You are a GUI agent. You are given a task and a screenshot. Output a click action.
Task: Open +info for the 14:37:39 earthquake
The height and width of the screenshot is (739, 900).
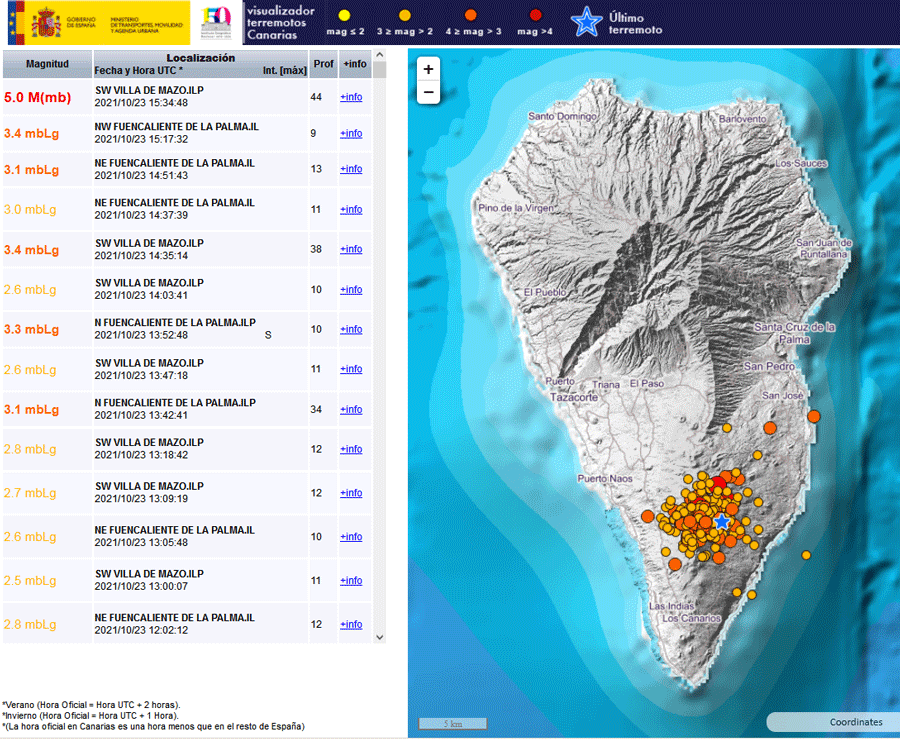coord(351,209)
